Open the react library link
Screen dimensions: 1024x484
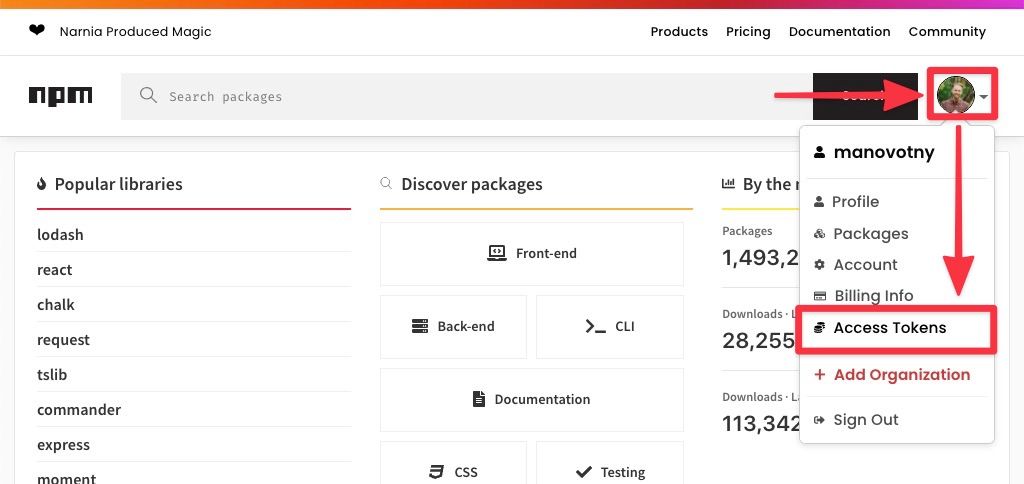(54, 270)
